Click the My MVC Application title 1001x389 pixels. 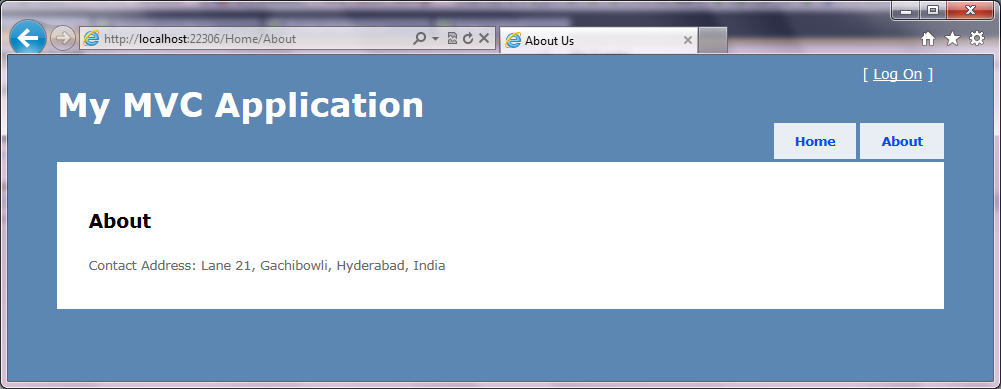[x=241, y=105]
